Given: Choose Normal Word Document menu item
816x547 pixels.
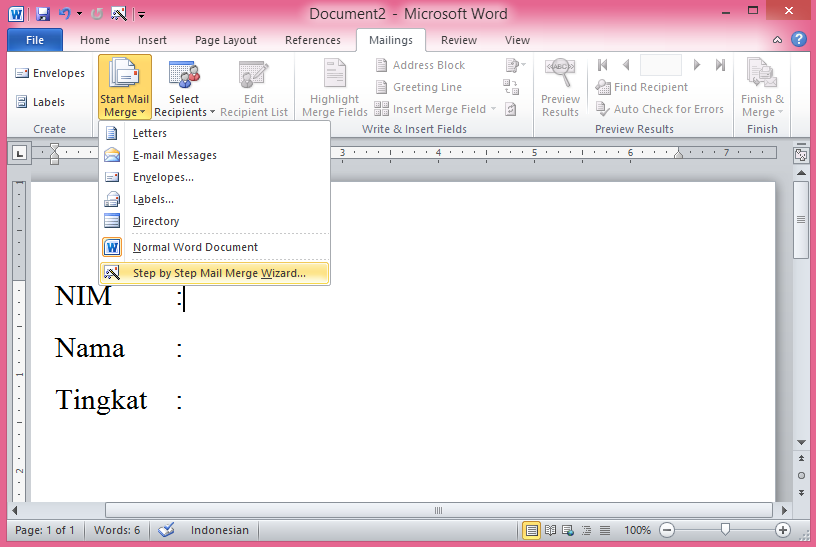Looking at the screenshot, I should (214, 247).
